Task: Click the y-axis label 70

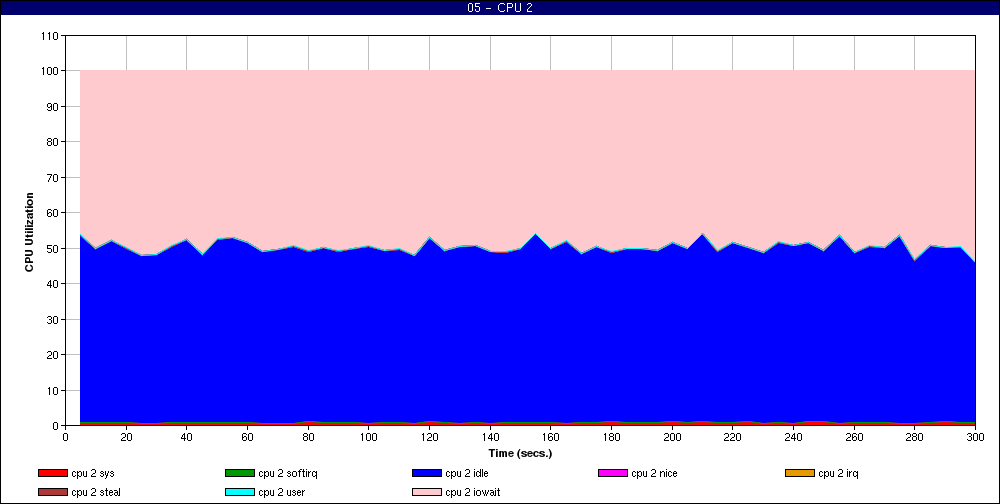Action: (53, 177)
